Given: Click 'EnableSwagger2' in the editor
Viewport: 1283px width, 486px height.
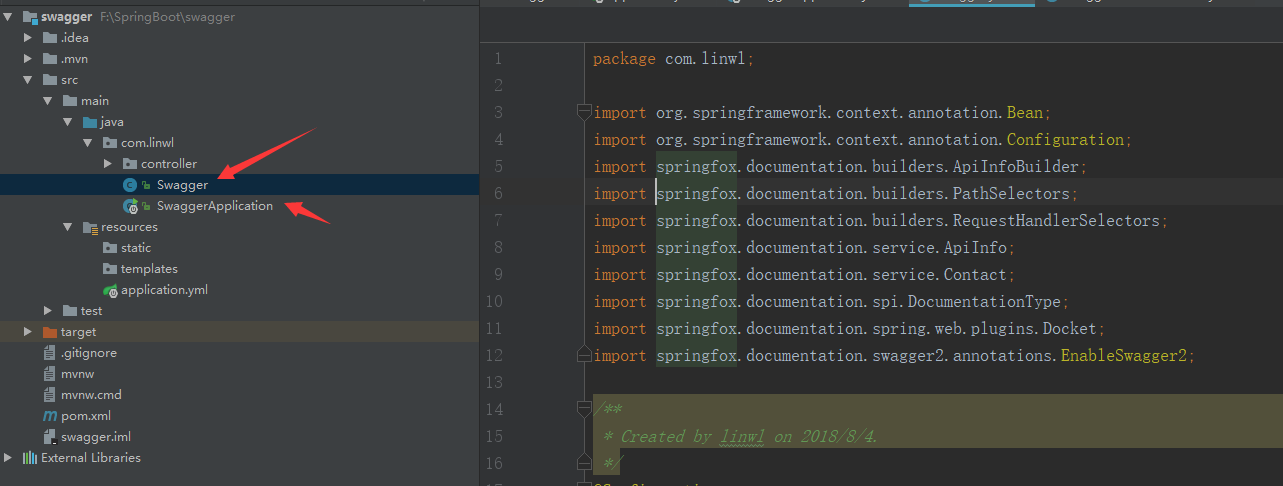Looking at the screenshot, I should (x=1124, y=356).
